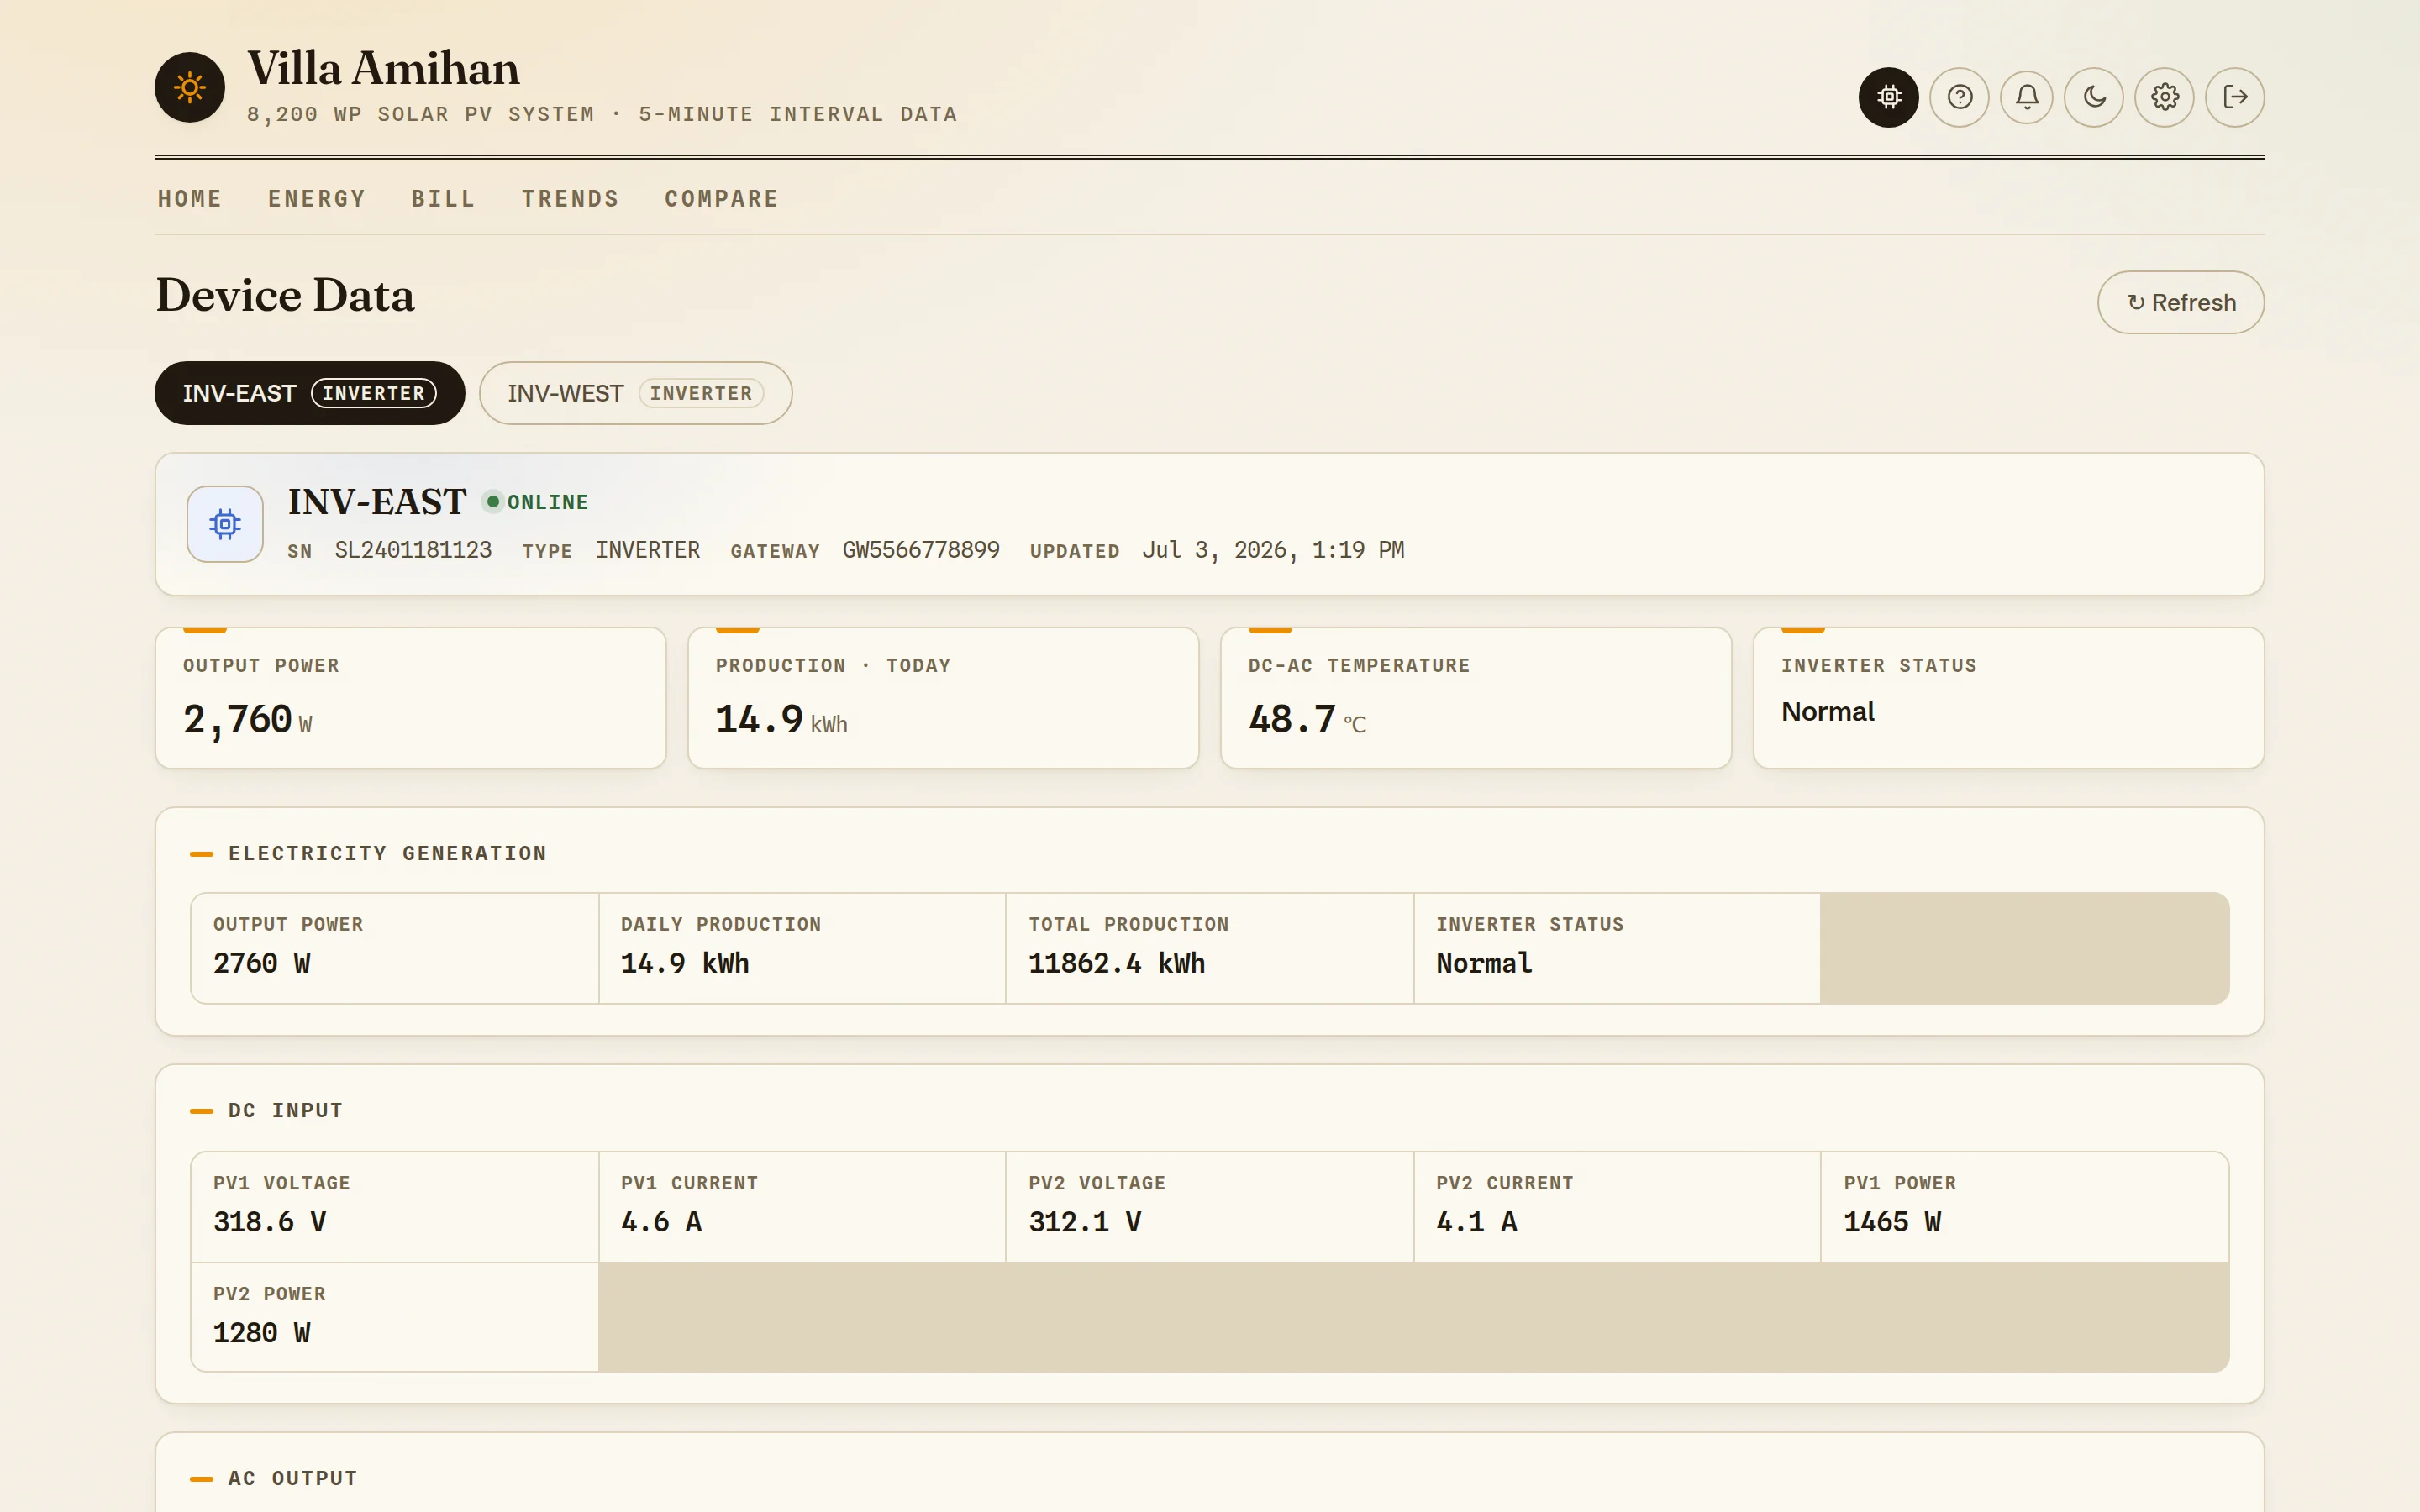Click the Villa Amihan title

tap(383, 68)
